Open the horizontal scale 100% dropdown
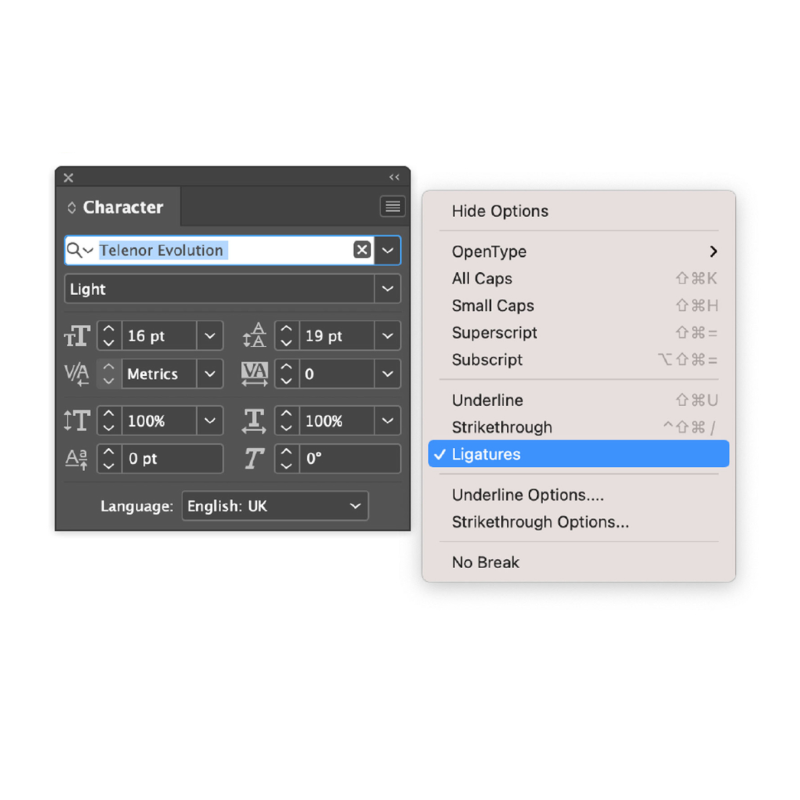800x800 pixels. (x=388, y=421)
